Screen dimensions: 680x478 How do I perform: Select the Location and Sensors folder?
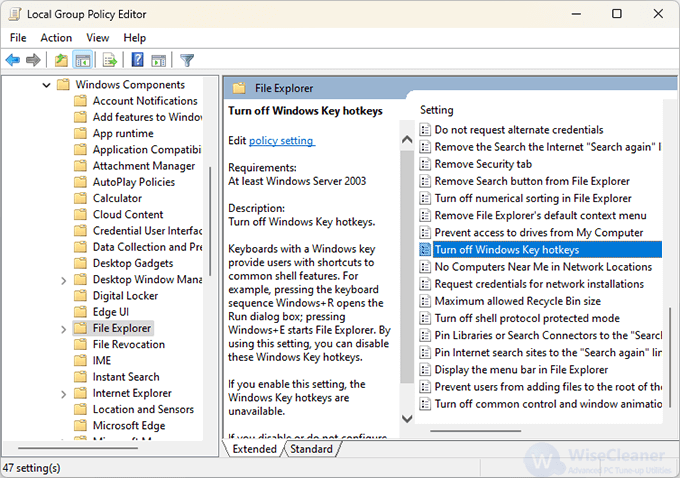143,409
